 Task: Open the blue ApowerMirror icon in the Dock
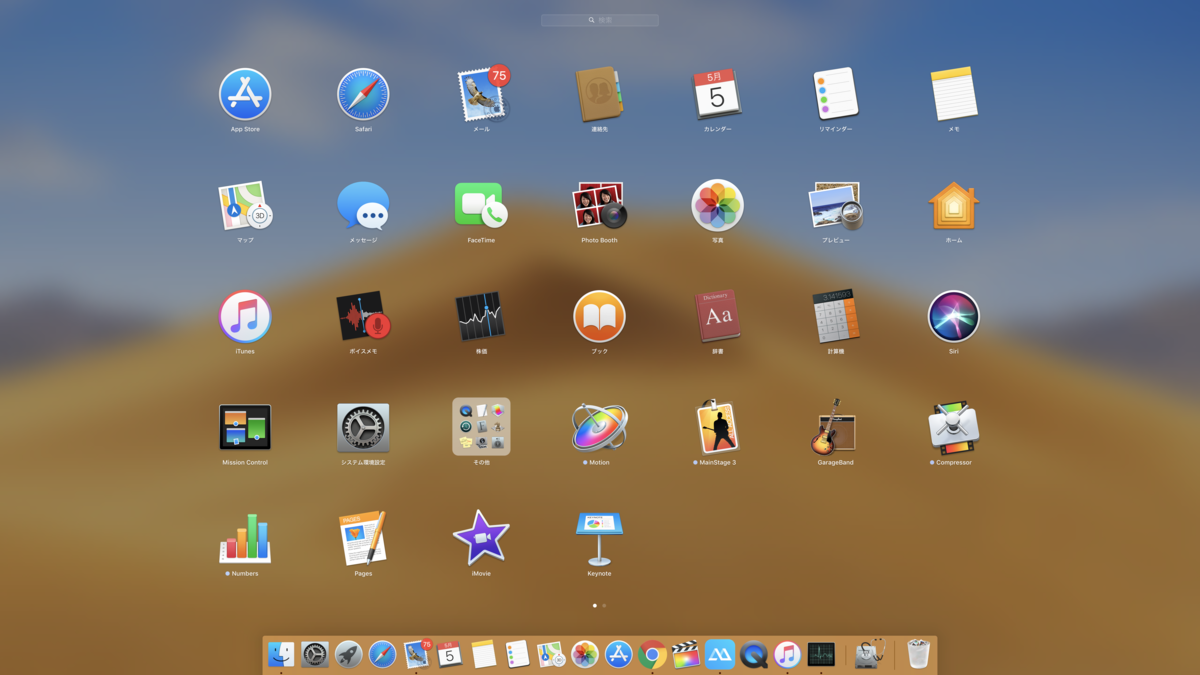point(720,654)
